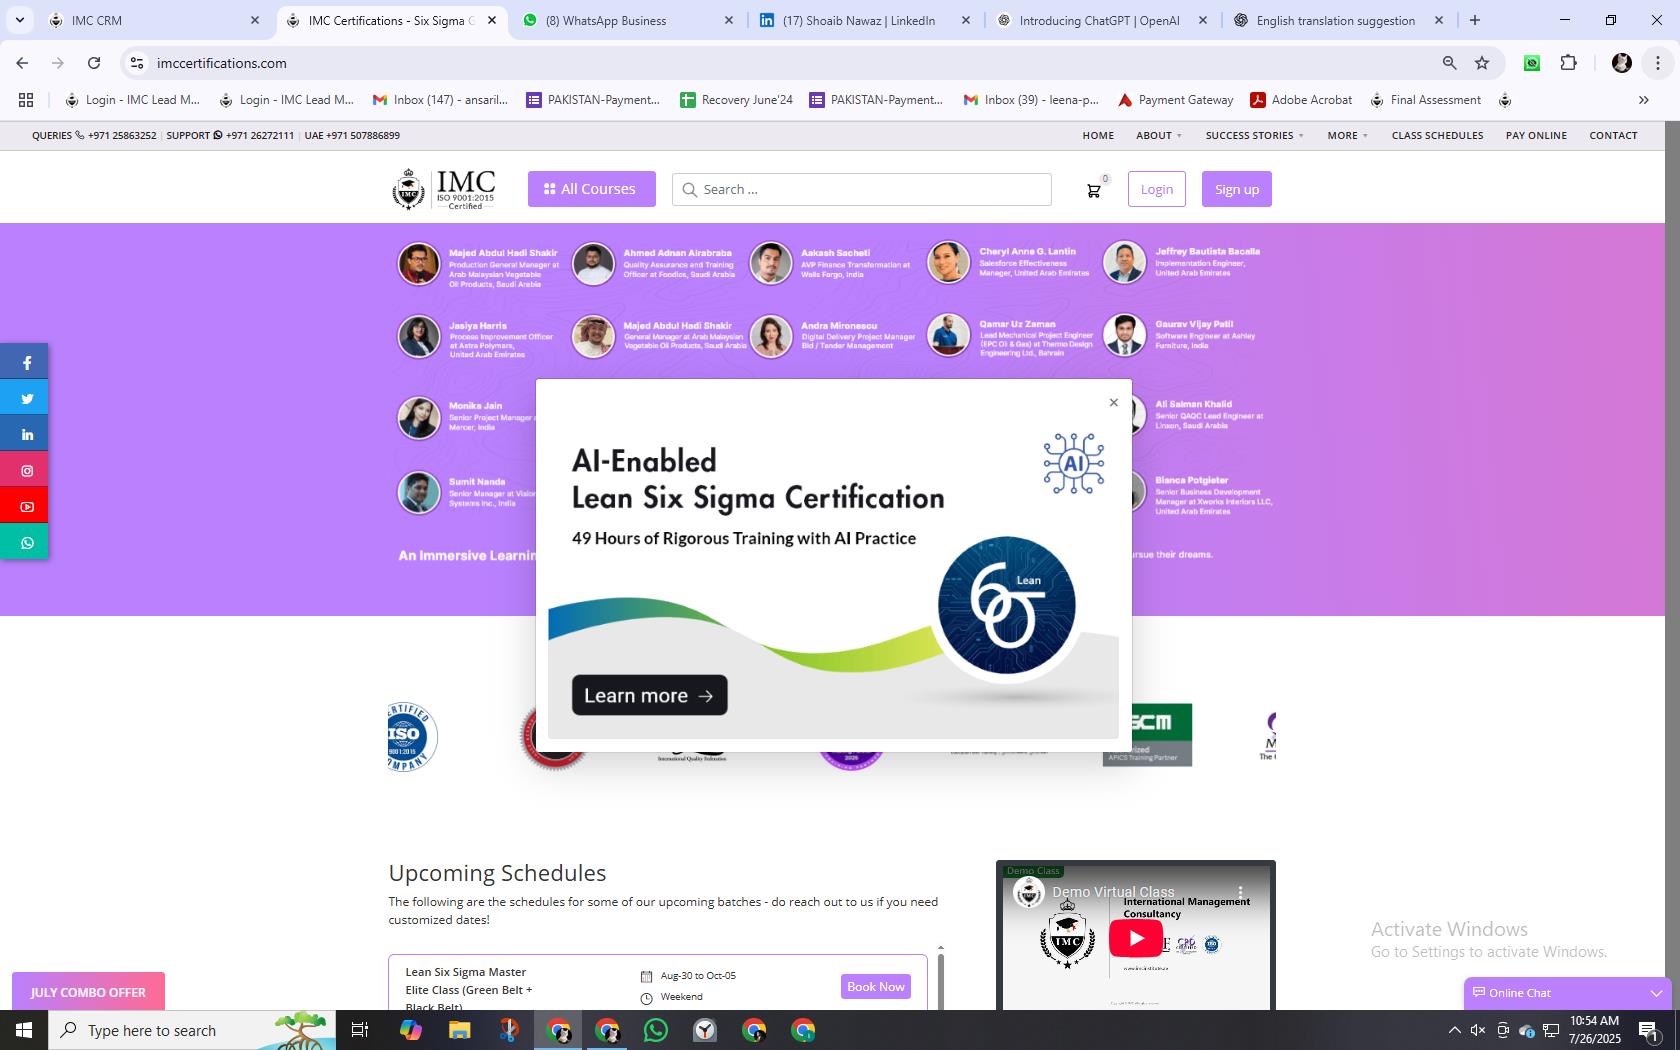The height and width of the screenshot is (1050, 1680).
Task: Switch to the LinkedIn Shoaib Nawaz tab
Action: tap(865, 20)
